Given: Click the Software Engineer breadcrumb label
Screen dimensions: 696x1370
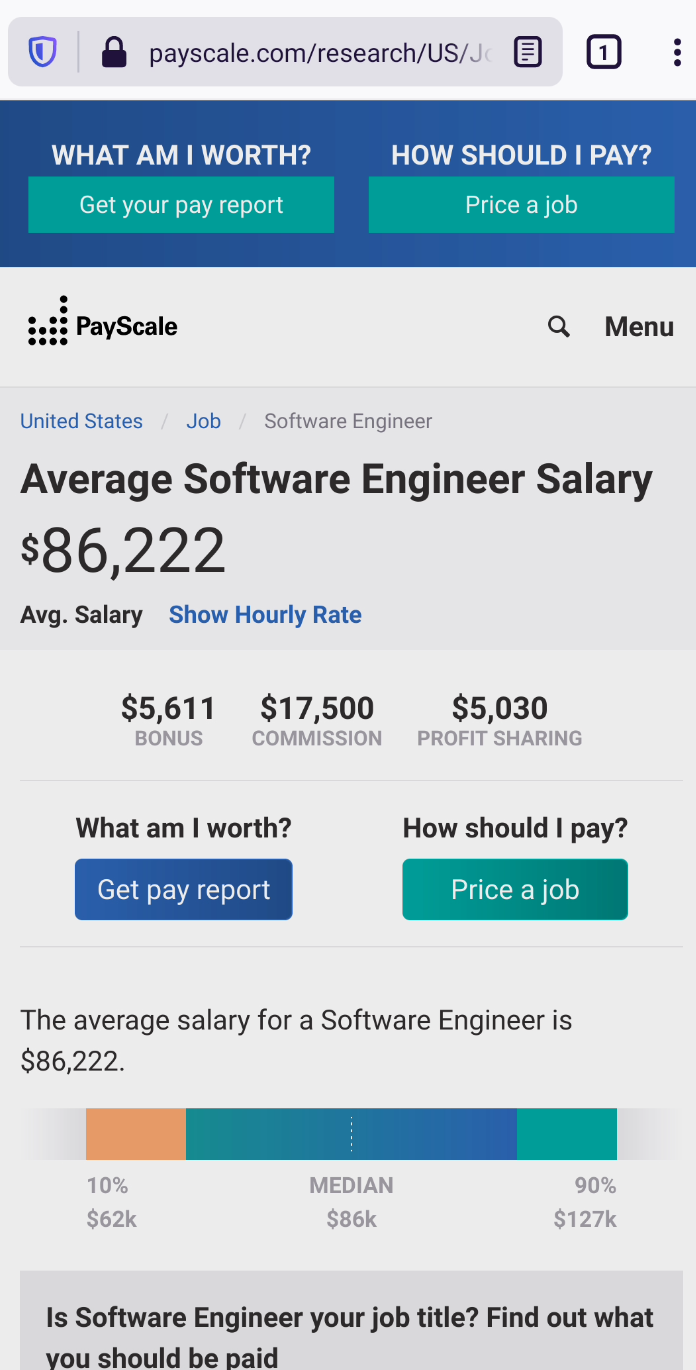Looking at the screenshot, I should [x=347, y=421].
